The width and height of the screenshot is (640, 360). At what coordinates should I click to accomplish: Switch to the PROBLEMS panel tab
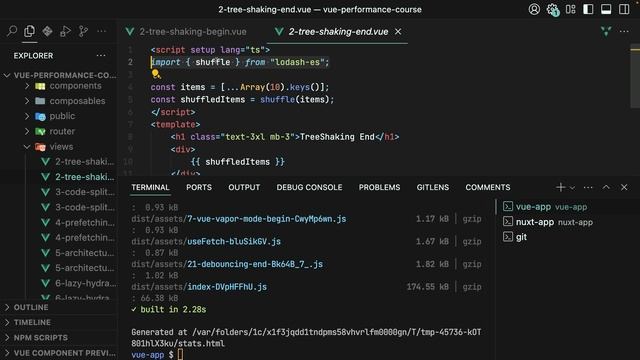click(380, 187)
